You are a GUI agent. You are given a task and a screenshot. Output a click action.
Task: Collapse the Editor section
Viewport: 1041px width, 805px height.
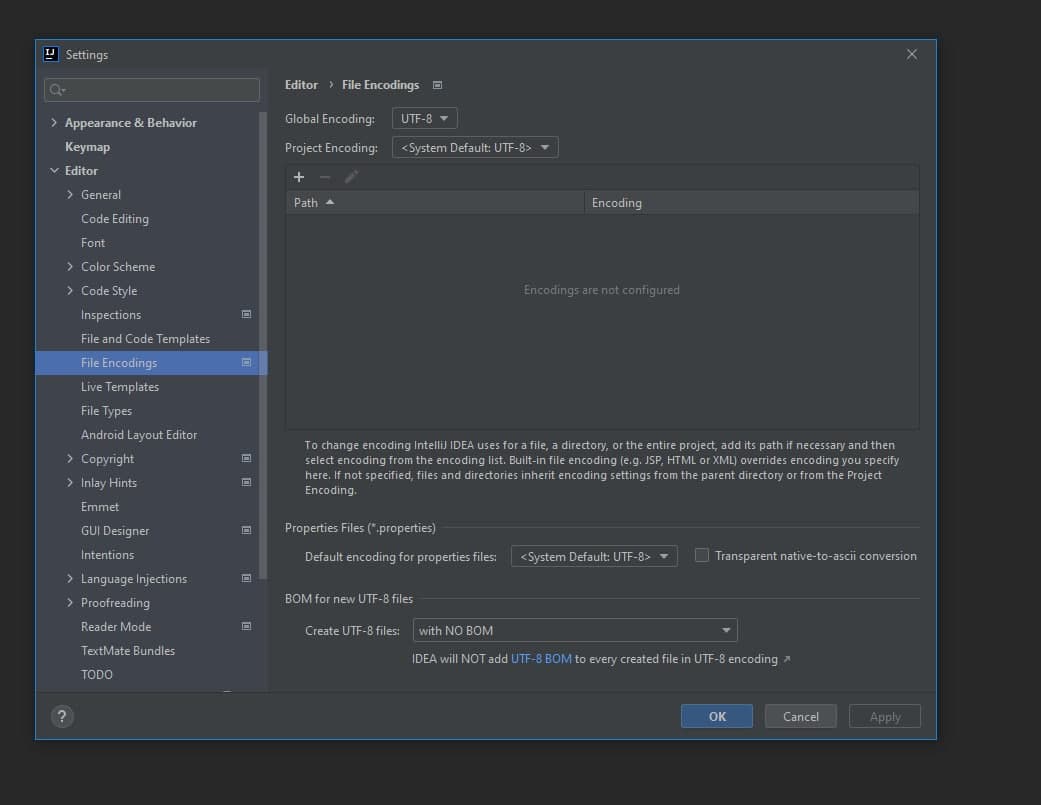coord(54,171)
